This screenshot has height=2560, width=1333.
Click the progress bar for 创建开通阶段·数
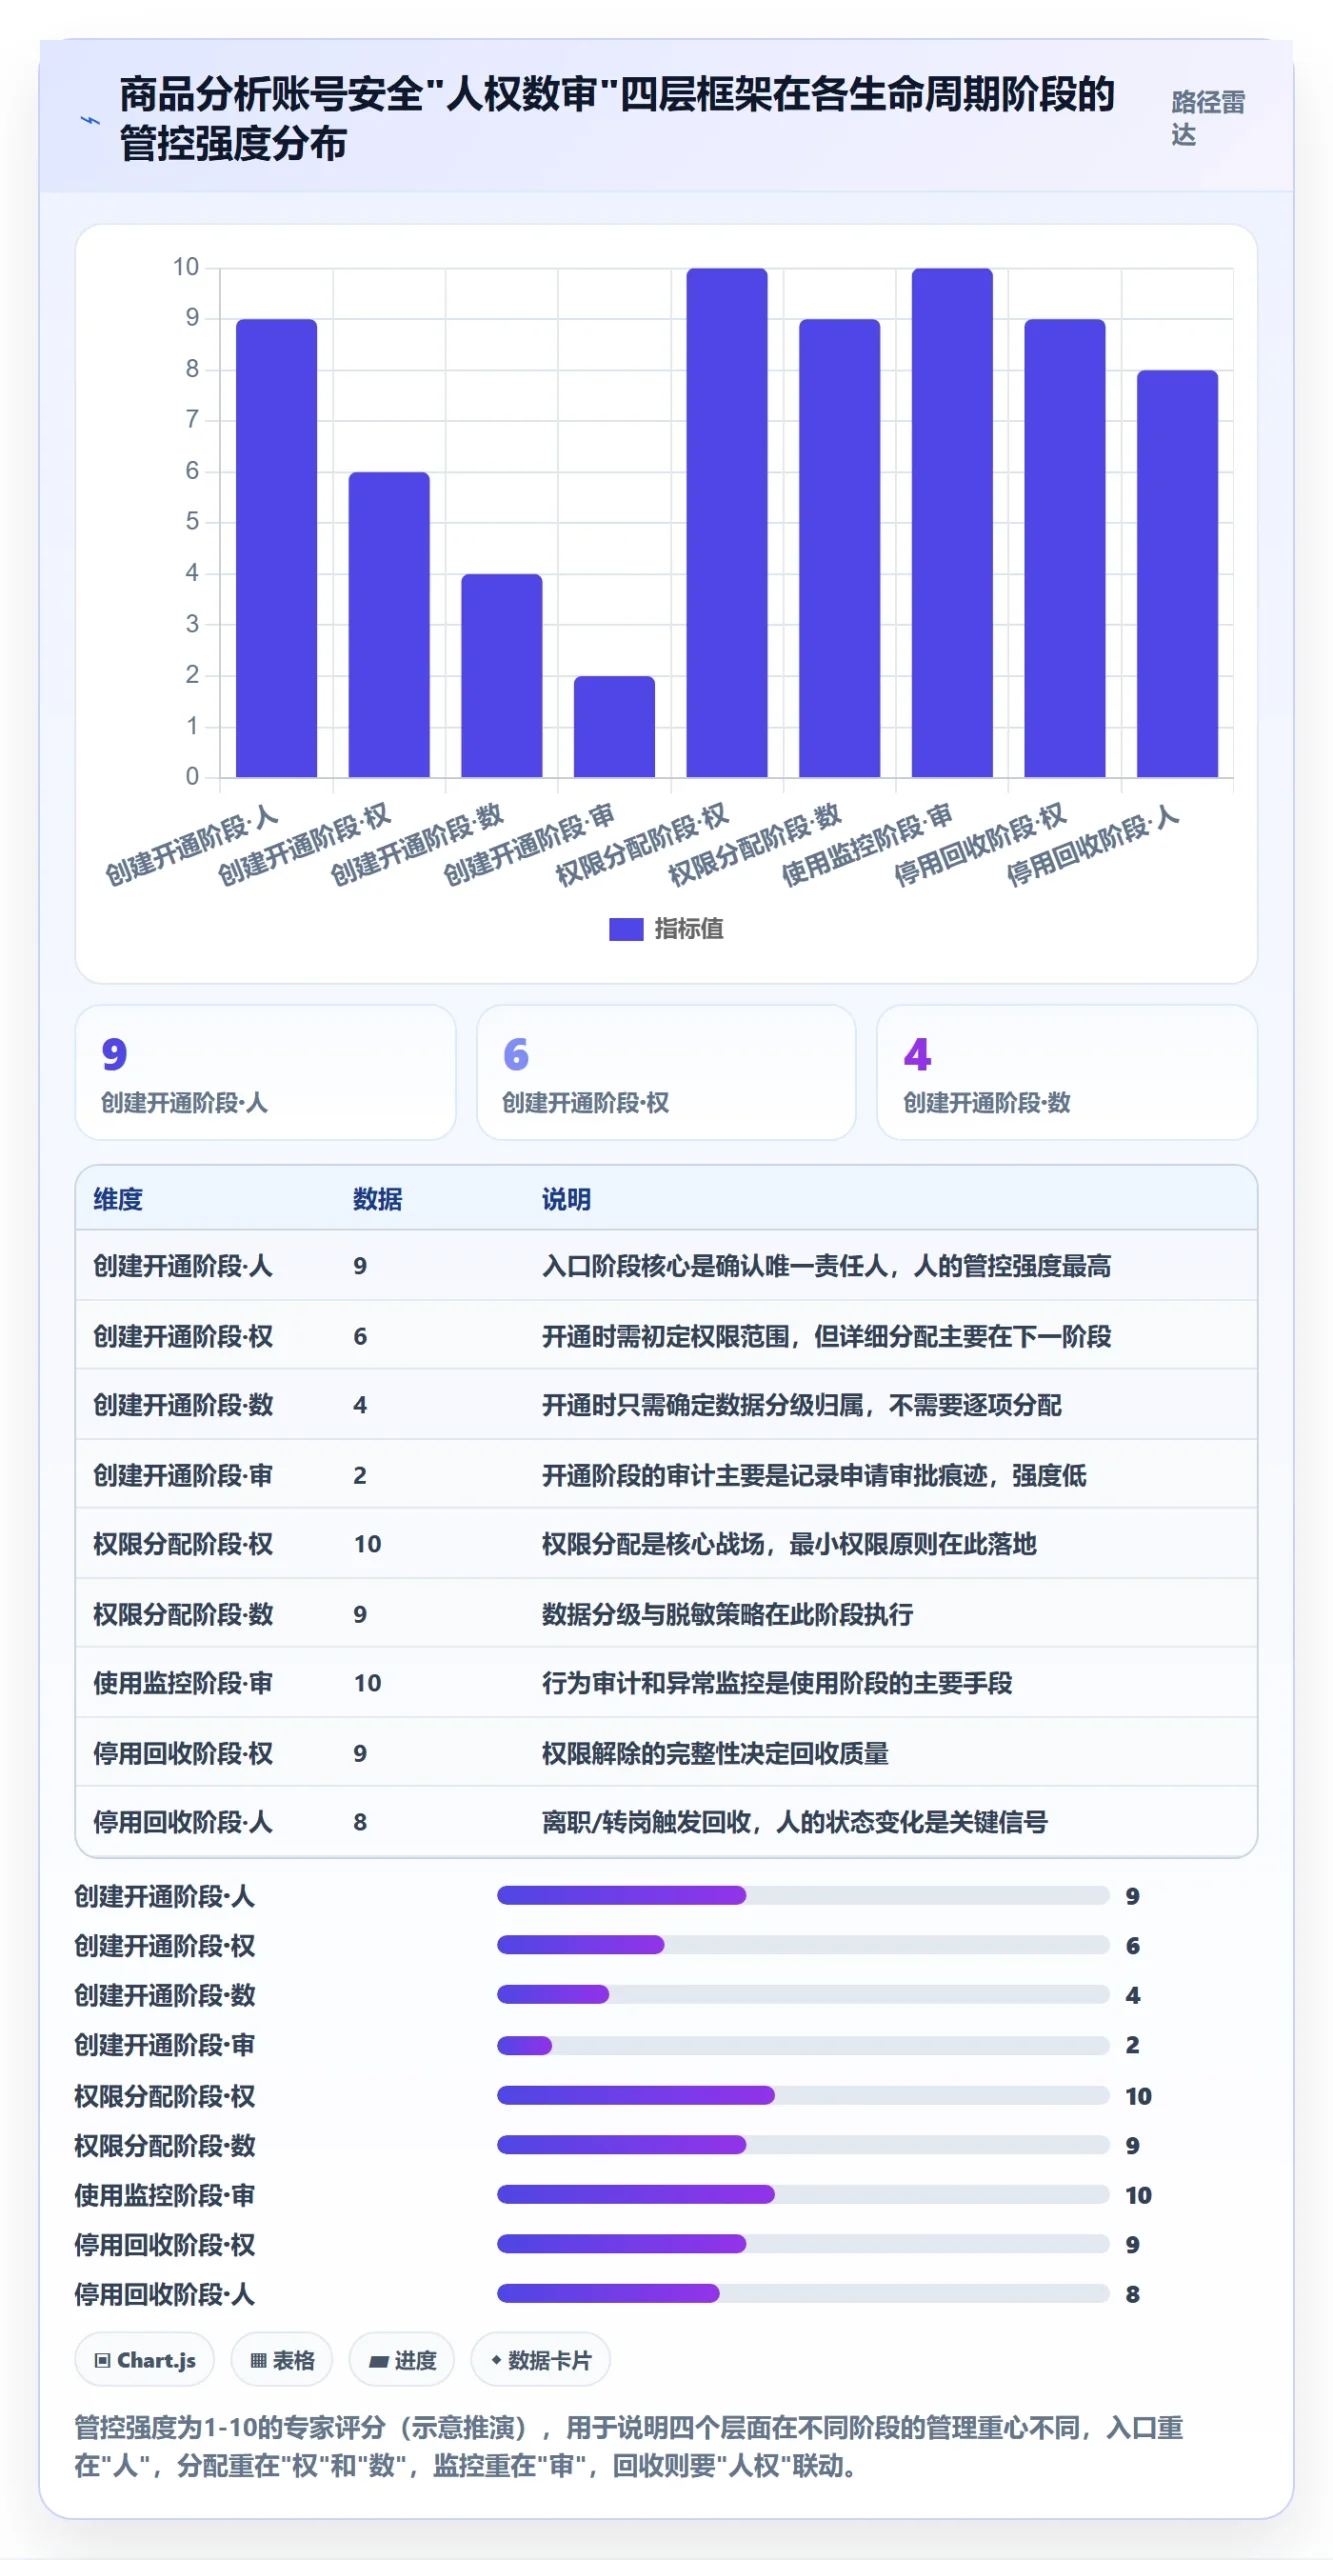point(803,1994)
